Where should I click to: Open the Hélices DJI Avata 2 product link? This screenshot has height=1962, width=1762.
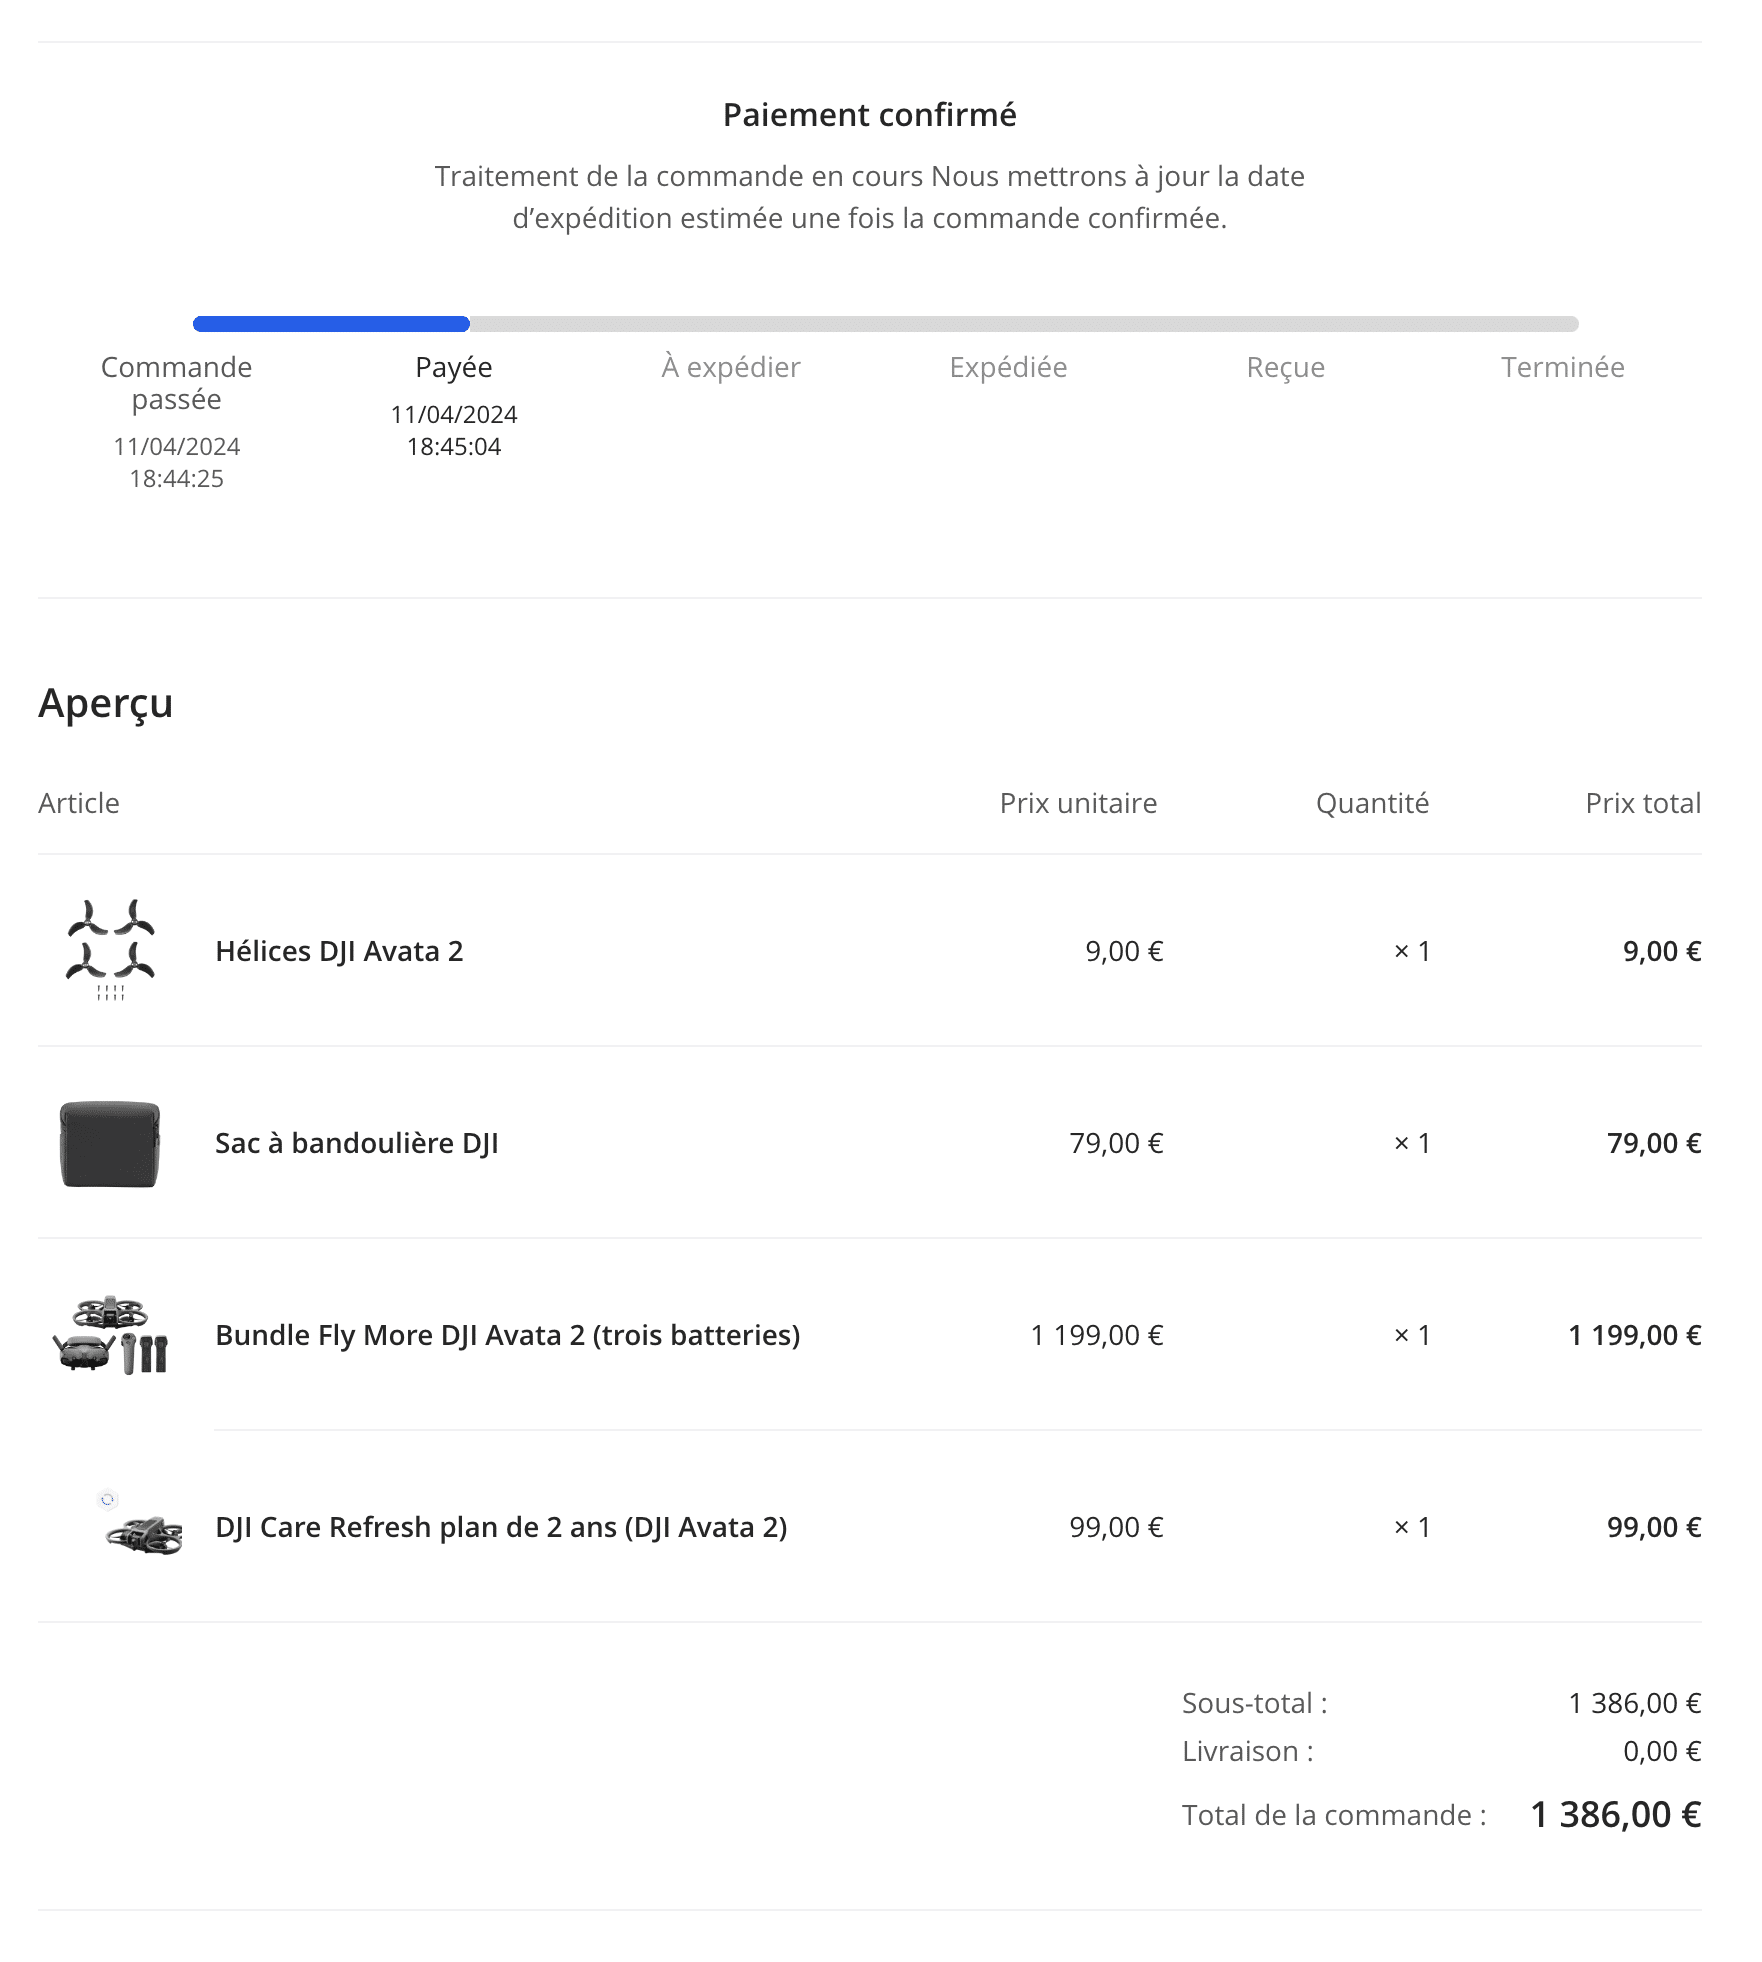339,951
